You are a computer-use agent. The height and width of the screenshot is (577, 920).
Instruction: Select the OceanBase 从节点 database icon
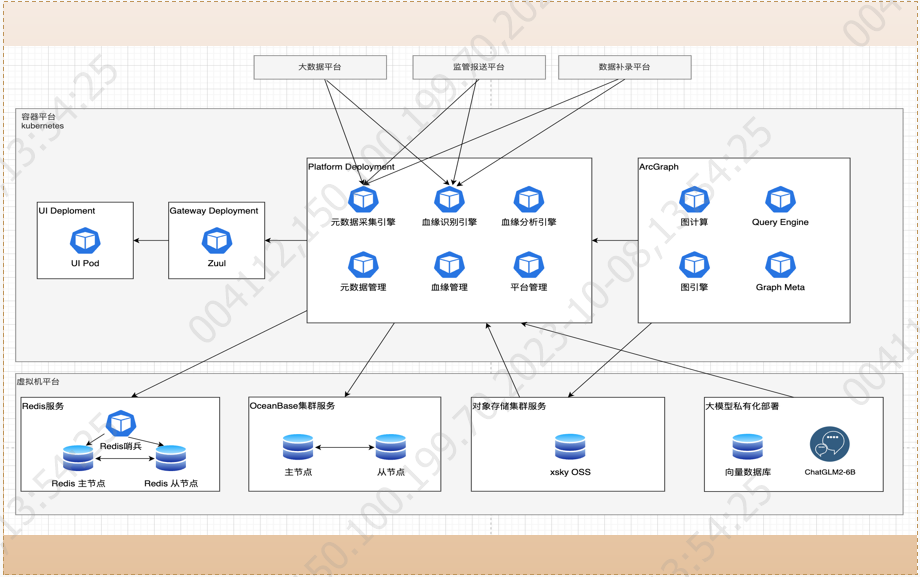[x=391, y=447]
